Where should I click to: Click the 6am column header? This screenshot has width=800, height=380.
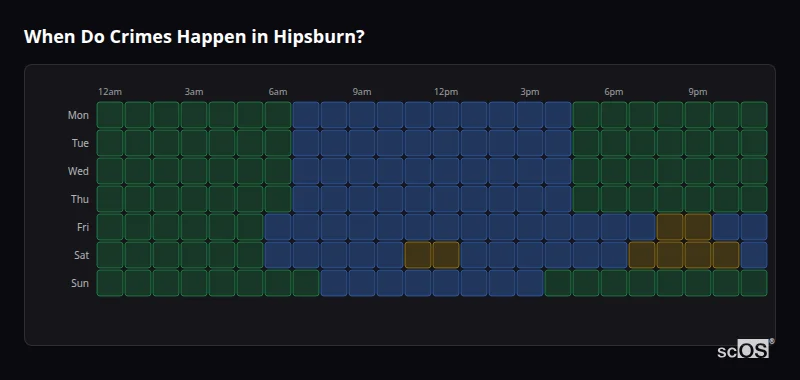click(x=278, y=92)
